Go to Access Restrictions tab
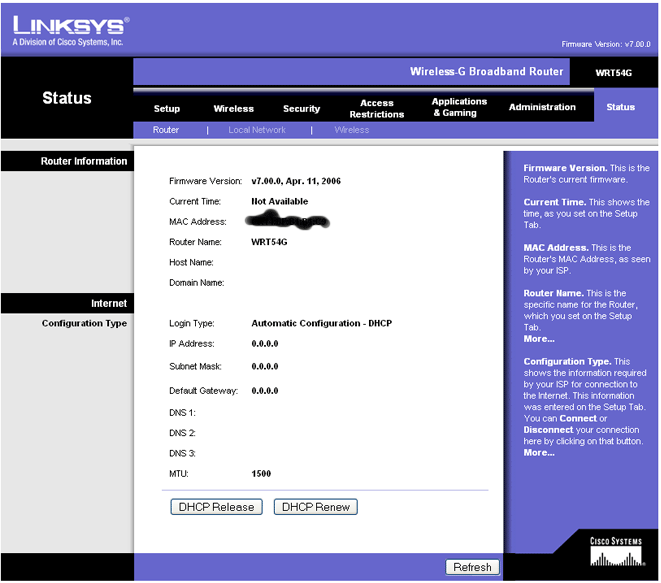 tap(377, 109)
